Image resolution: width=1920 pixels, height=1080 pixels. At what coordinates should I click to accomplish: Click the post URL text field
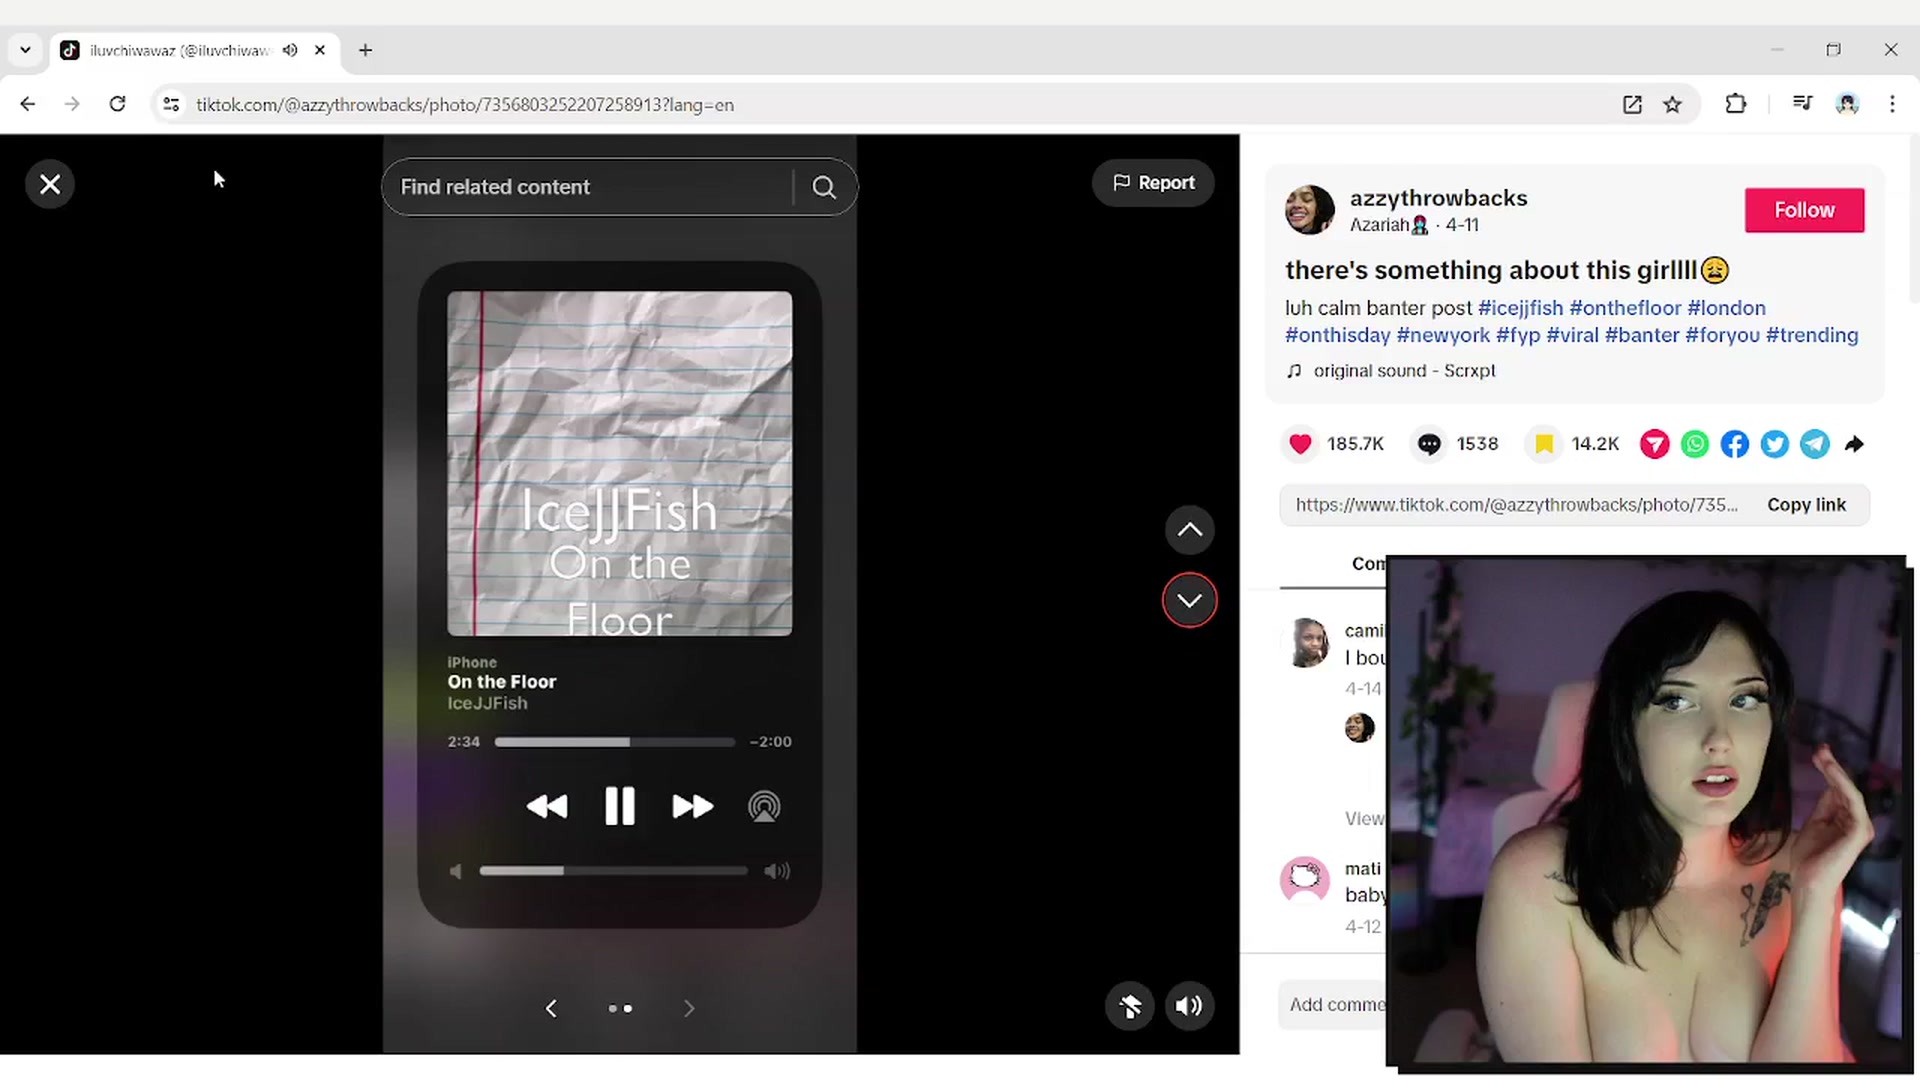1516,505
